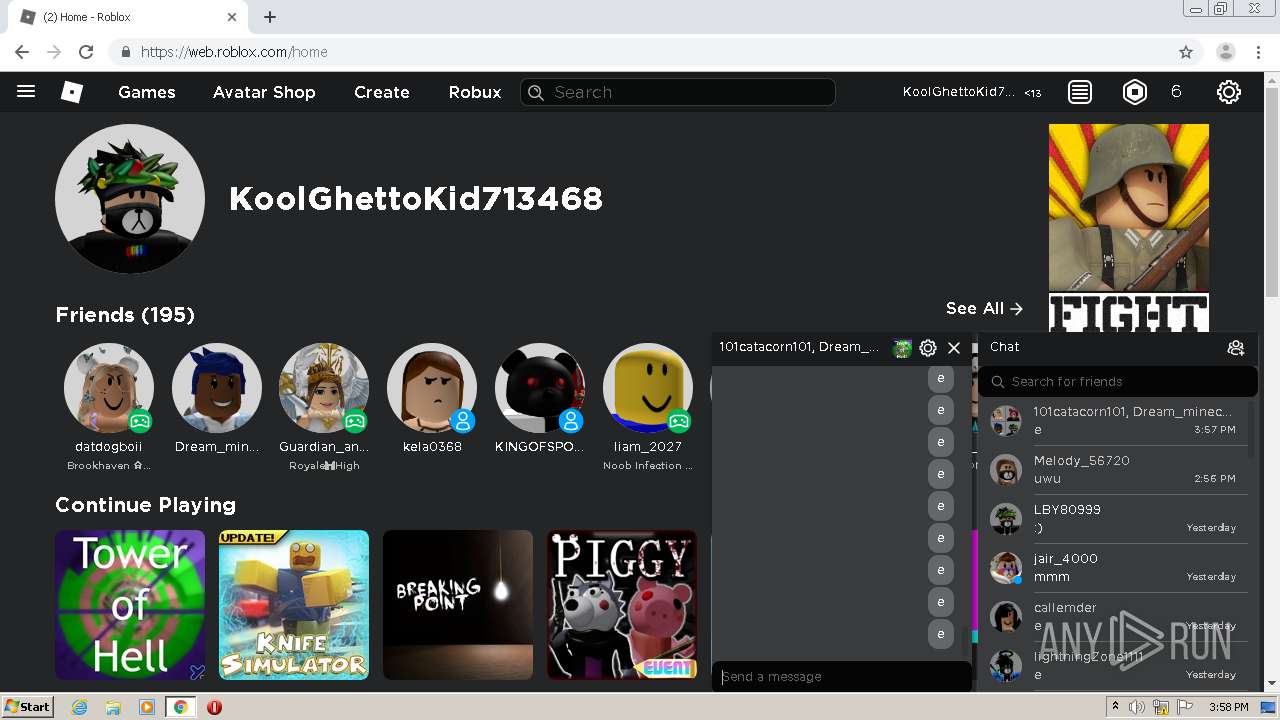
Task: Open the Breaking Point game
Action: 458,605
